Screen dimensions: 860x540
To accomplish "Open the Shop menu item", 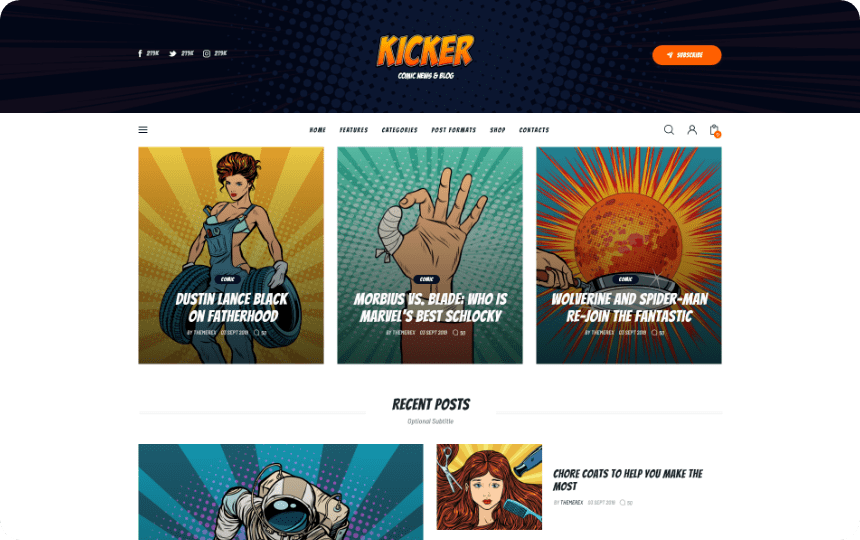I will (x=497, y=130).
